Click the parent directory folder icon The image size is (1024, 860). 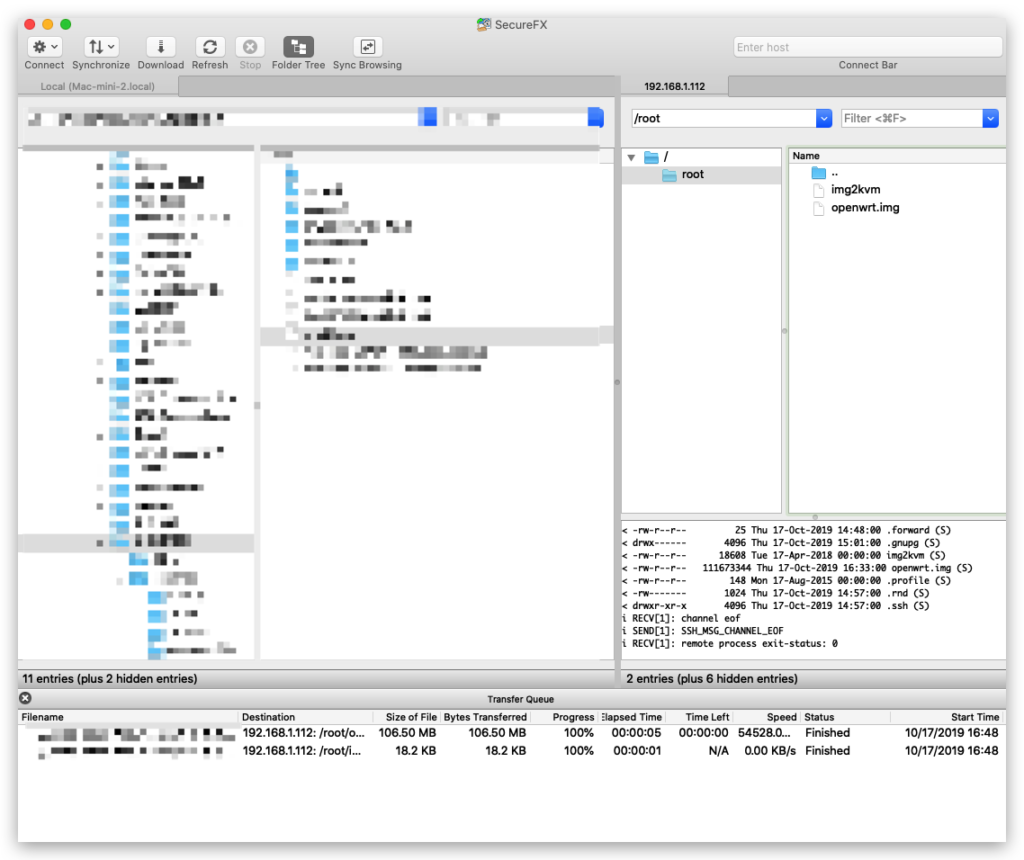click(819, 173)
